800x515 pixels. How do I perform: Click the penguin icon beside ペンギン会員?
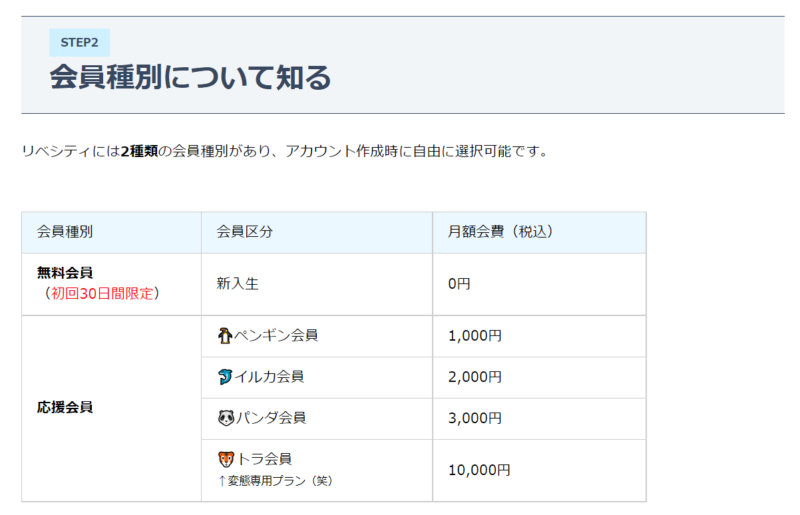pyautogui.click(x=225, y=336)
